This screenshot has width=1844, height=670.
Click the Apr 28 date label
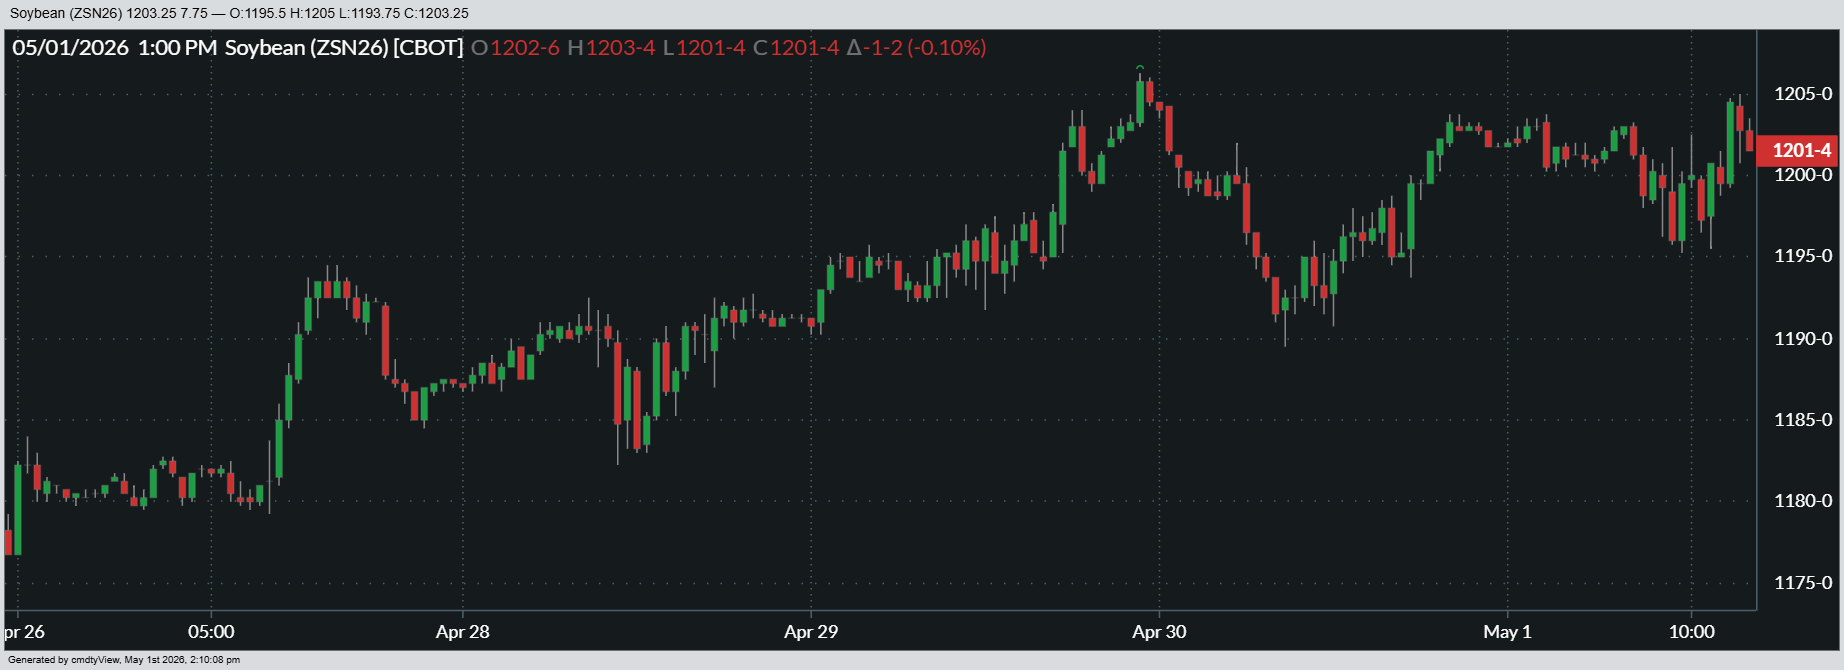coord(463,632)
